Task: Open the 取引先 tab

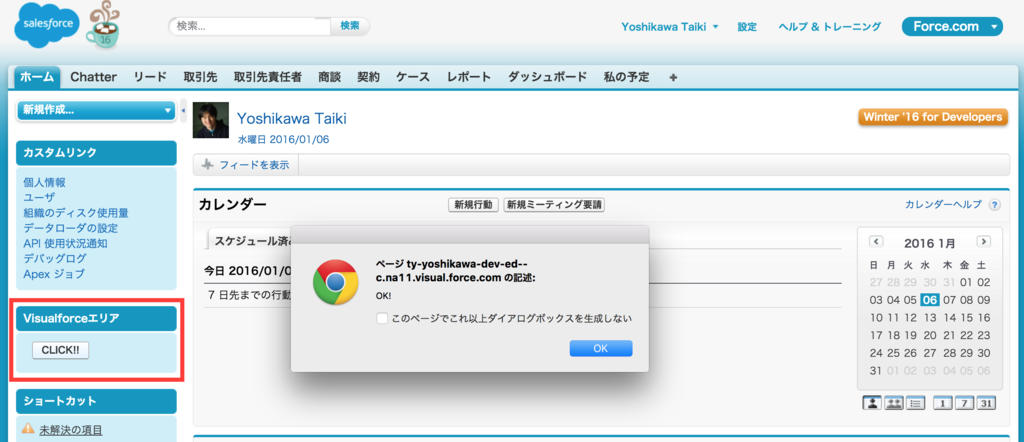Action: pyautogui.click(x=200, y=77)
